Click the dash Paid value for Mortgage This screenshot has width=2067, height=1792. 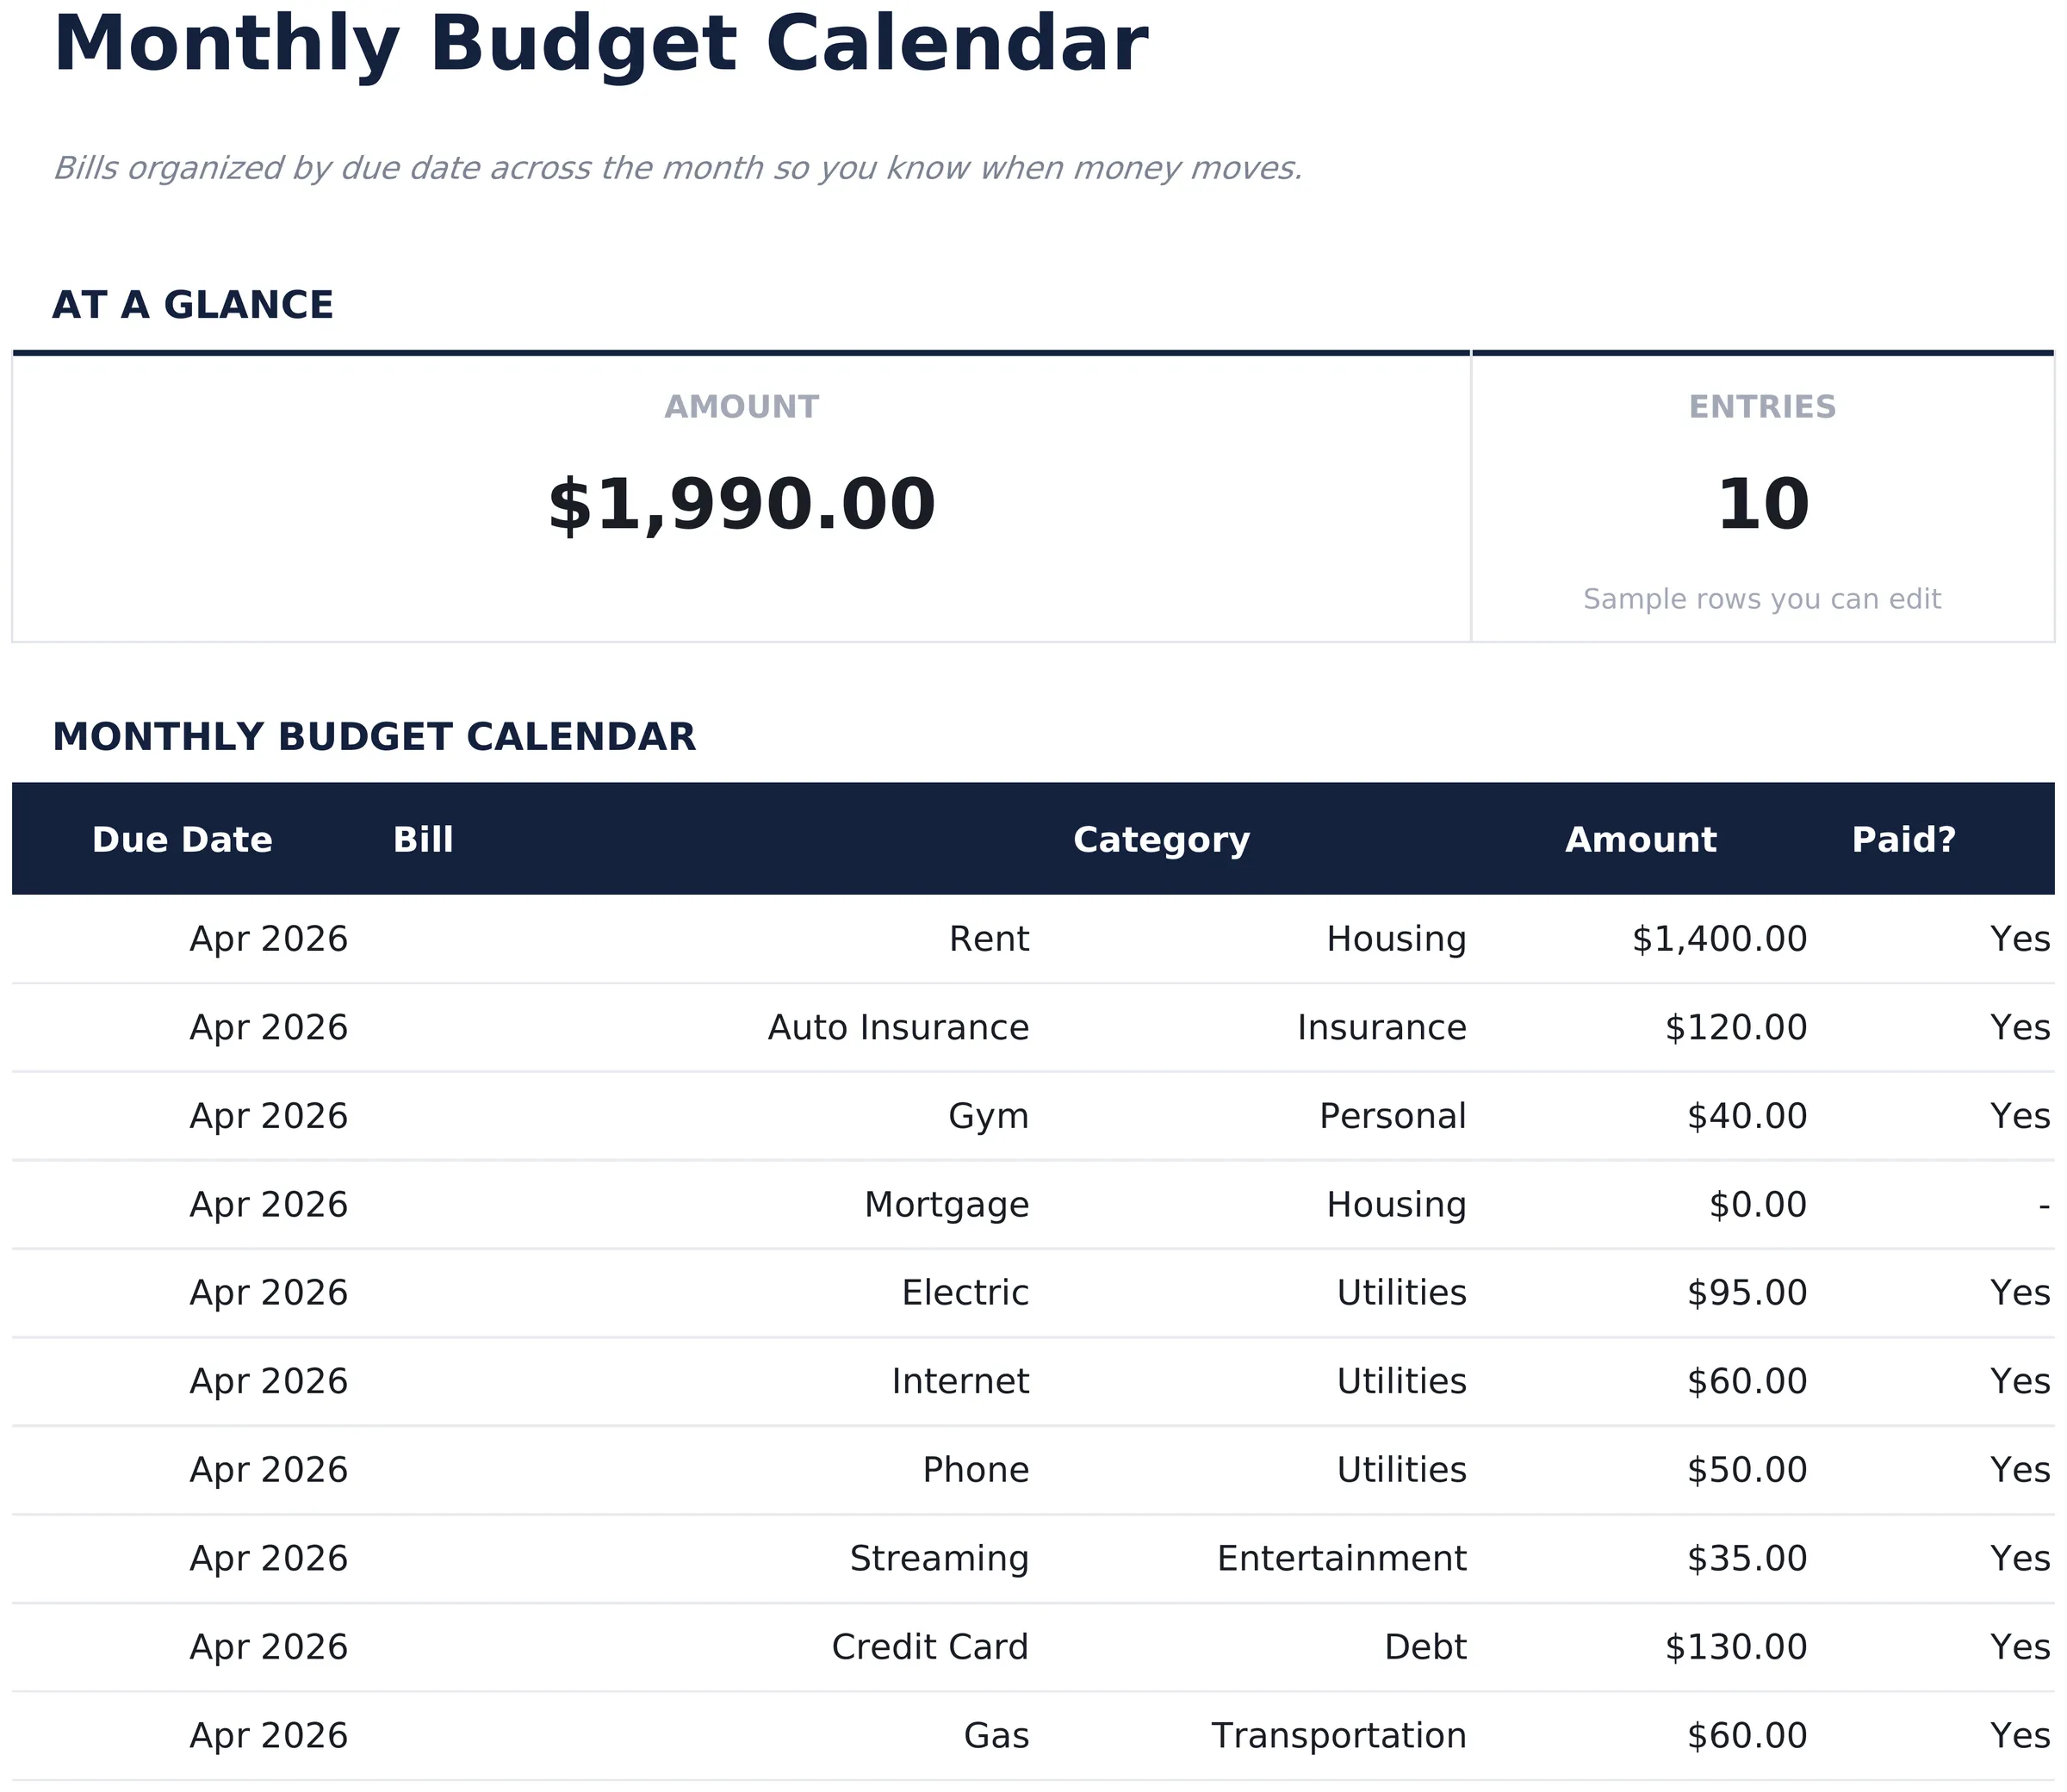click(2044, 1206)
